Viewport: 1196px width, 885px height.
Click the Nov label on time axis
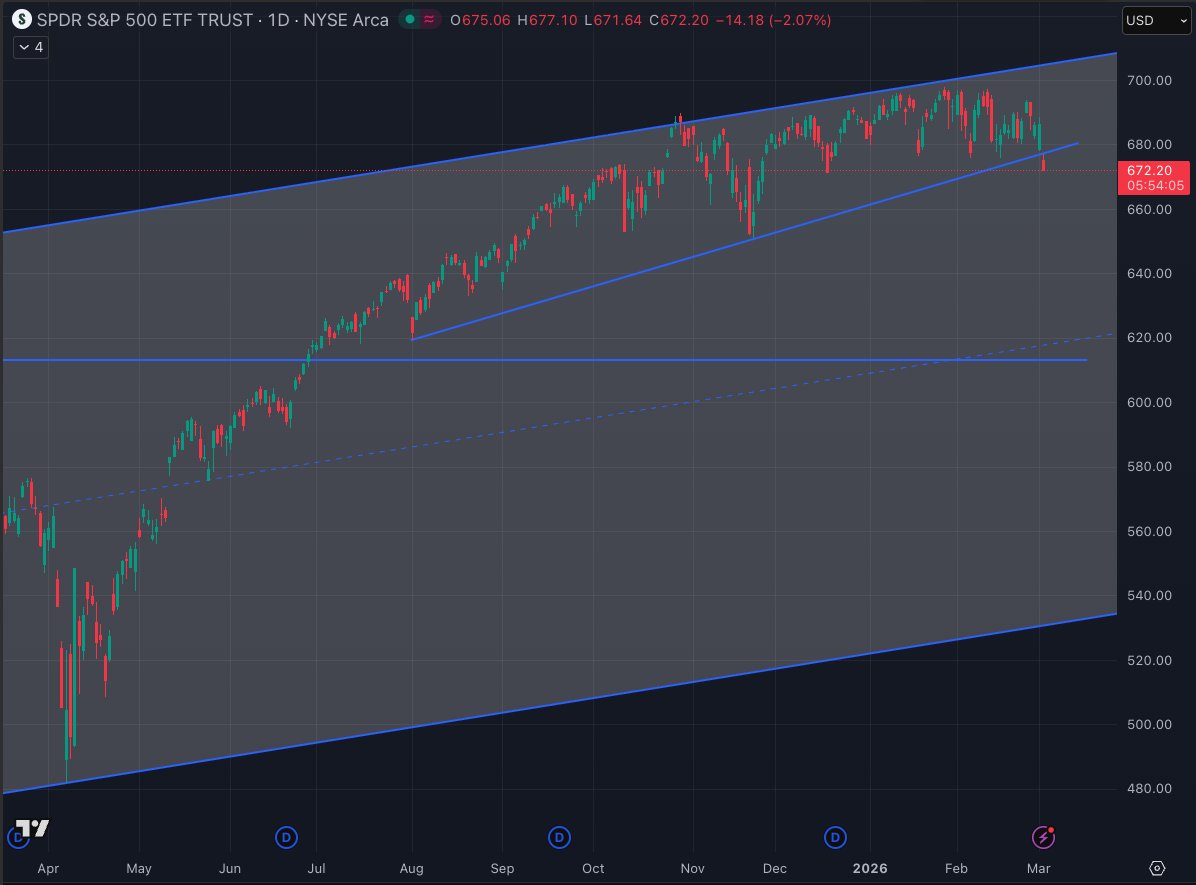pyautogui.click(x=692, y=868)
